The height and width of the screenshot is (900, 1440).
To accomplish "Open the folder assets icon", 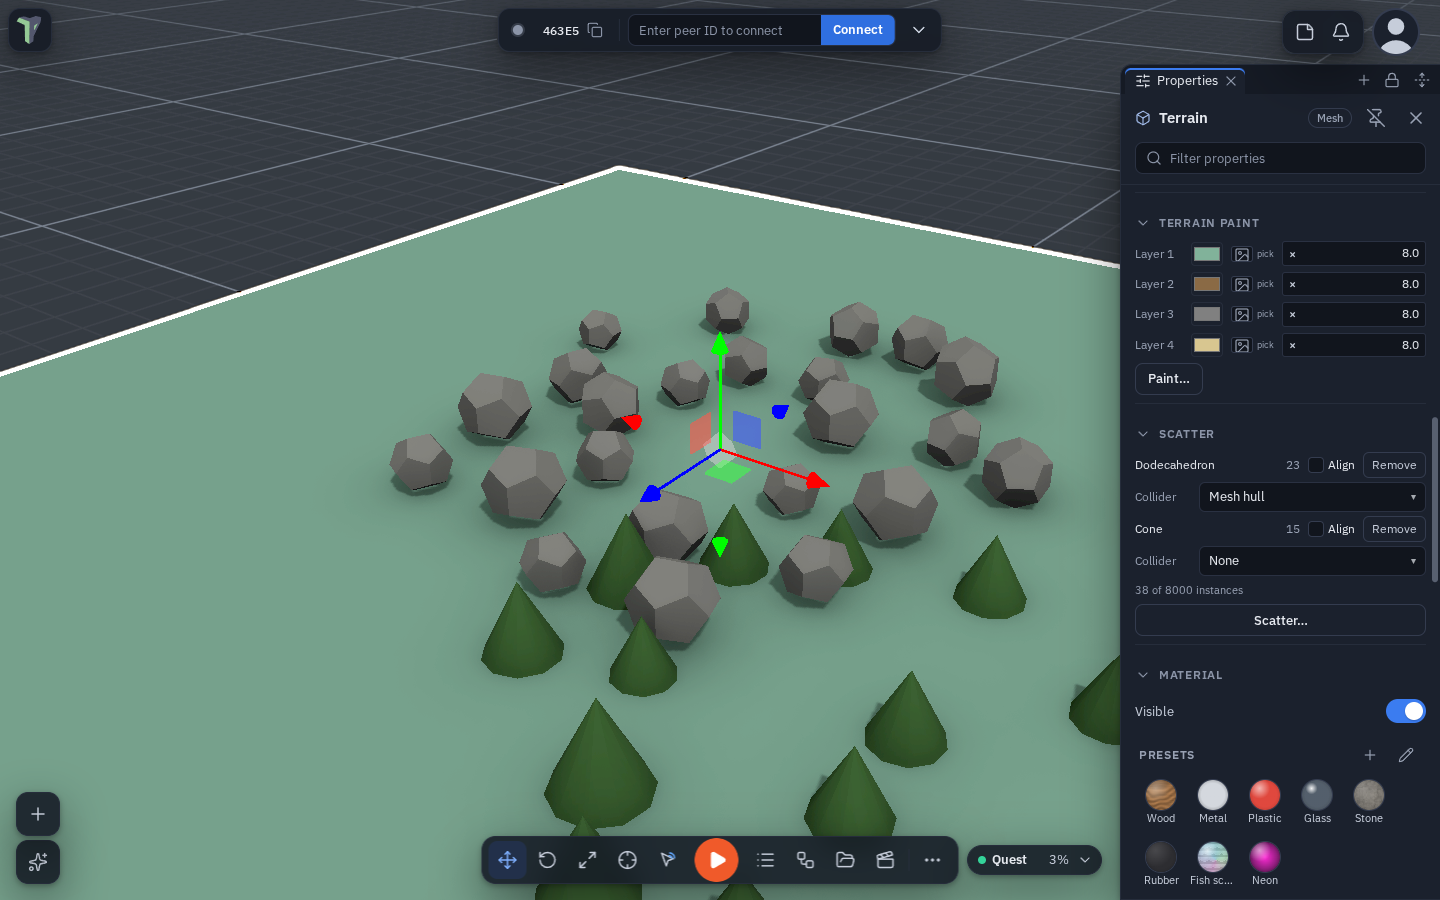I will coord(845,860).
